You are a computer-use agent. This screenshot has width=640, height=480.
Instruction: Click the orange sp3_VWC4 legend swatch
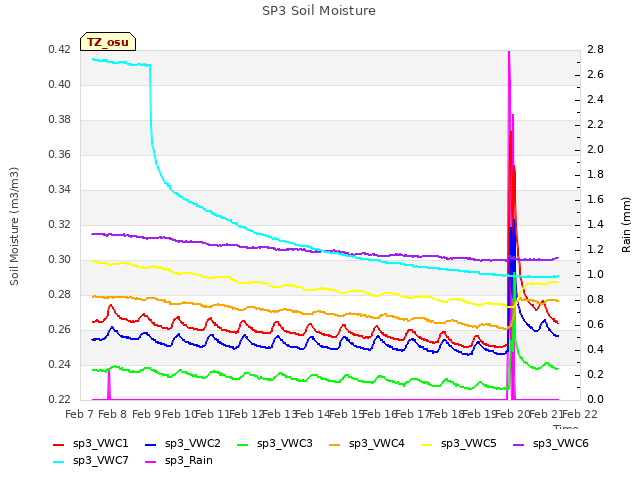pyautogui.click(x=335, y=444)
